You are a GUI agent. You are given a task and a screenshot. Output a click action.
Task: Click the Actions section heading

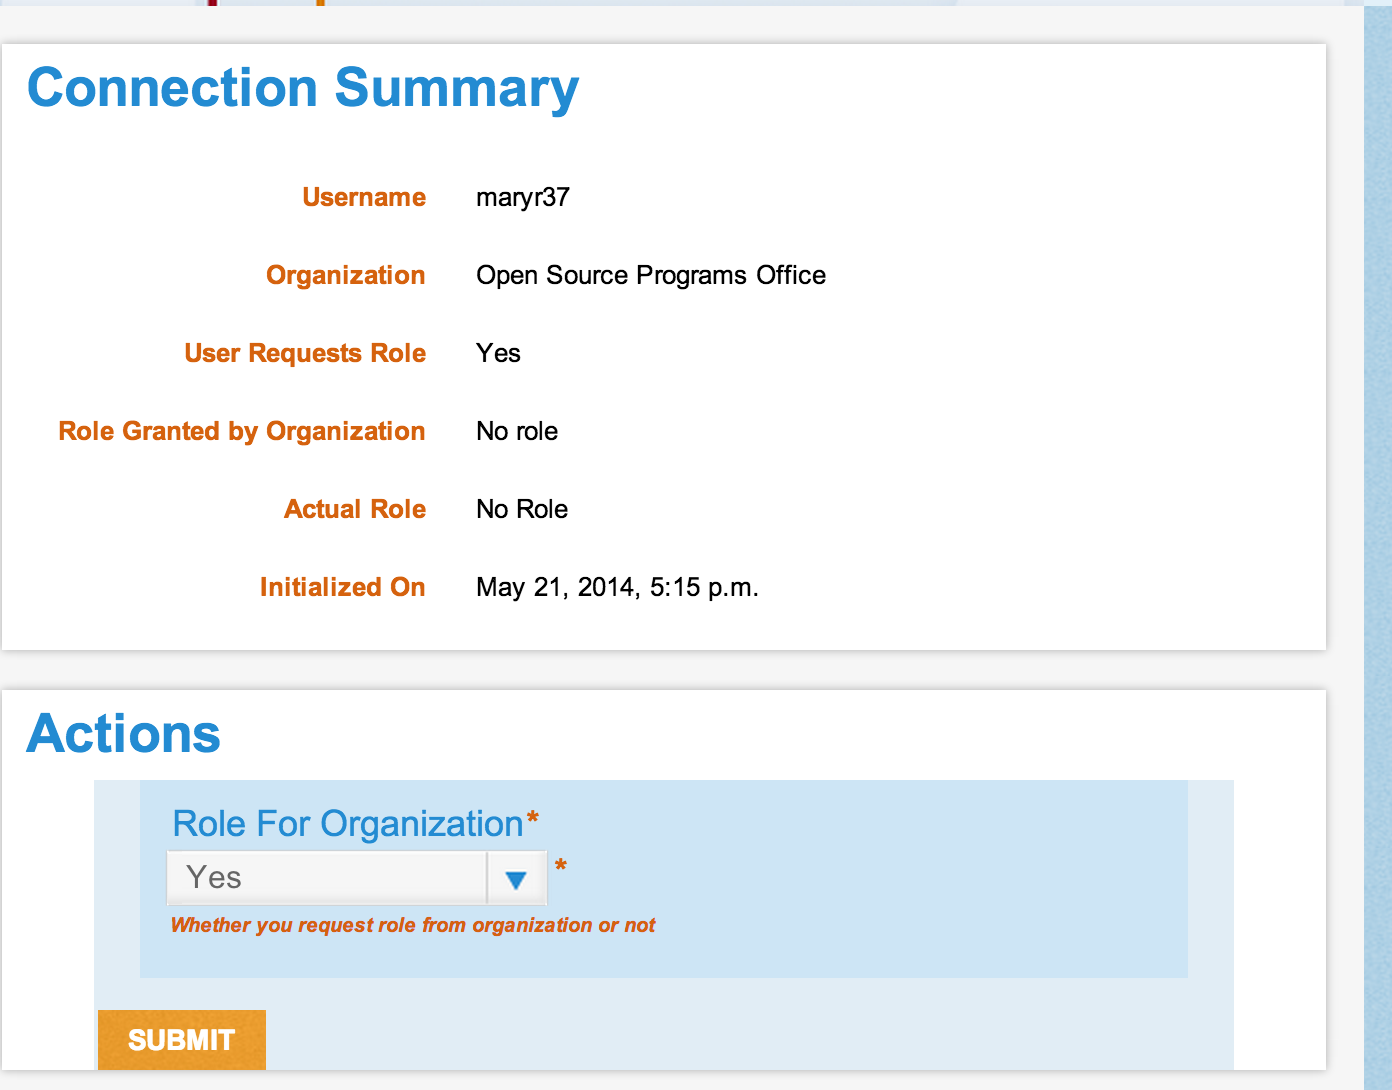(x=123, y=734)
